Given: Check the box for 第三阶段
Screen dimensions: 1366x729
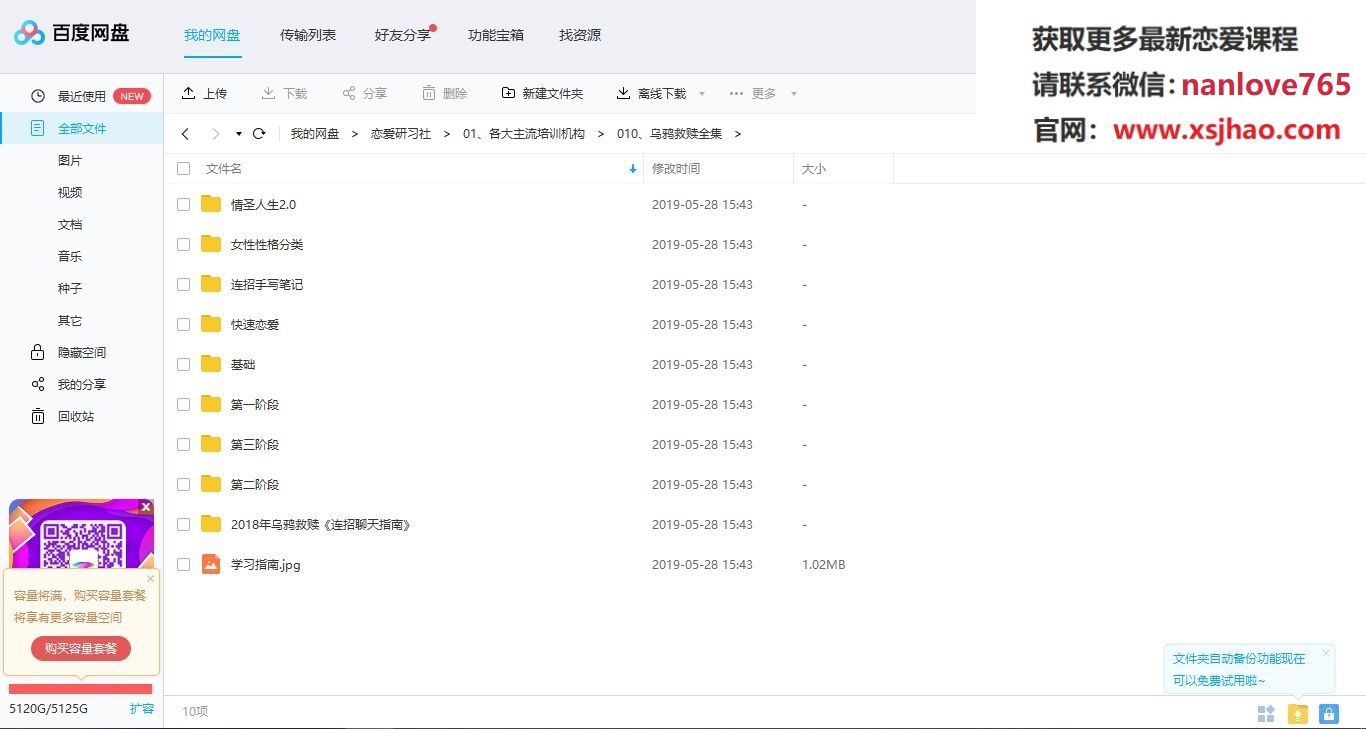Looking at the screenshot, I should [x=183, y=444].
